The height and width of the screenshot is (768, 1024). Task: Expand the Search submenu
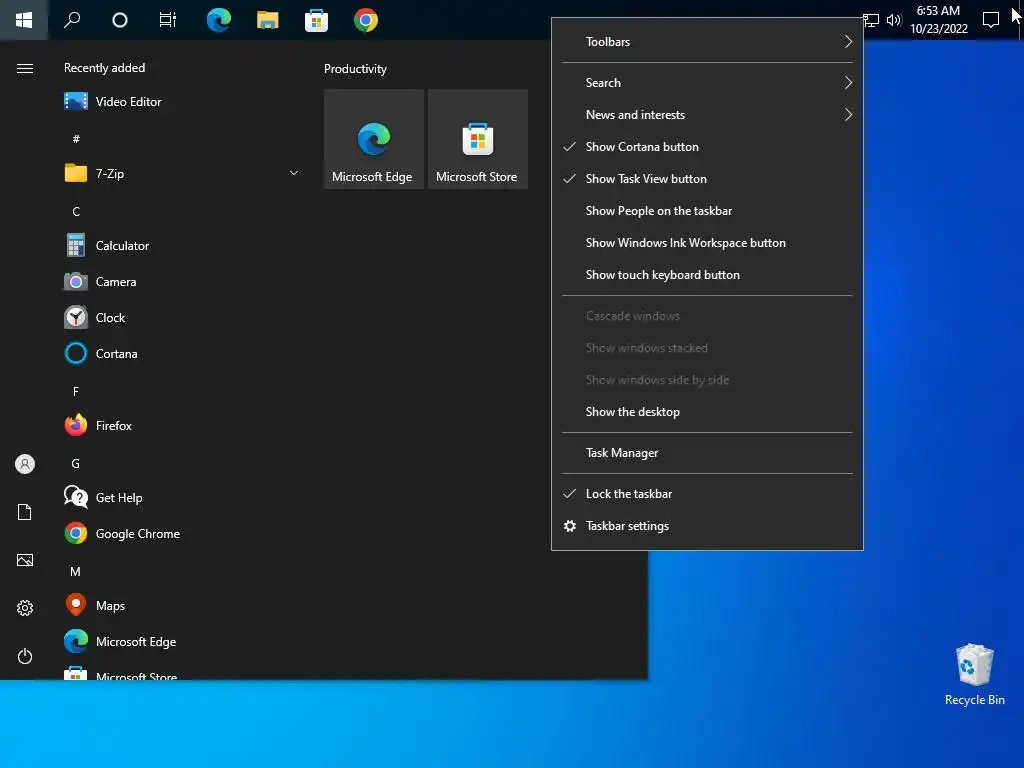pyautogui.click(x=707, y=83)
